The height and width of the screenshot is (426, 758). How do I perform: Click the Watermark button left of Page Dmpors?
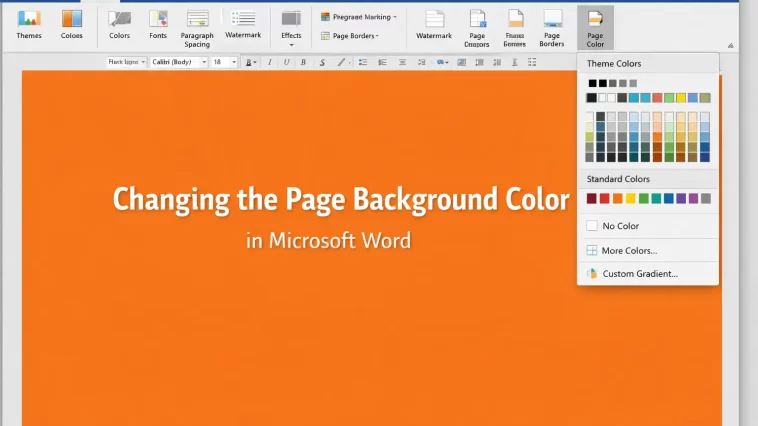[434, 25]
